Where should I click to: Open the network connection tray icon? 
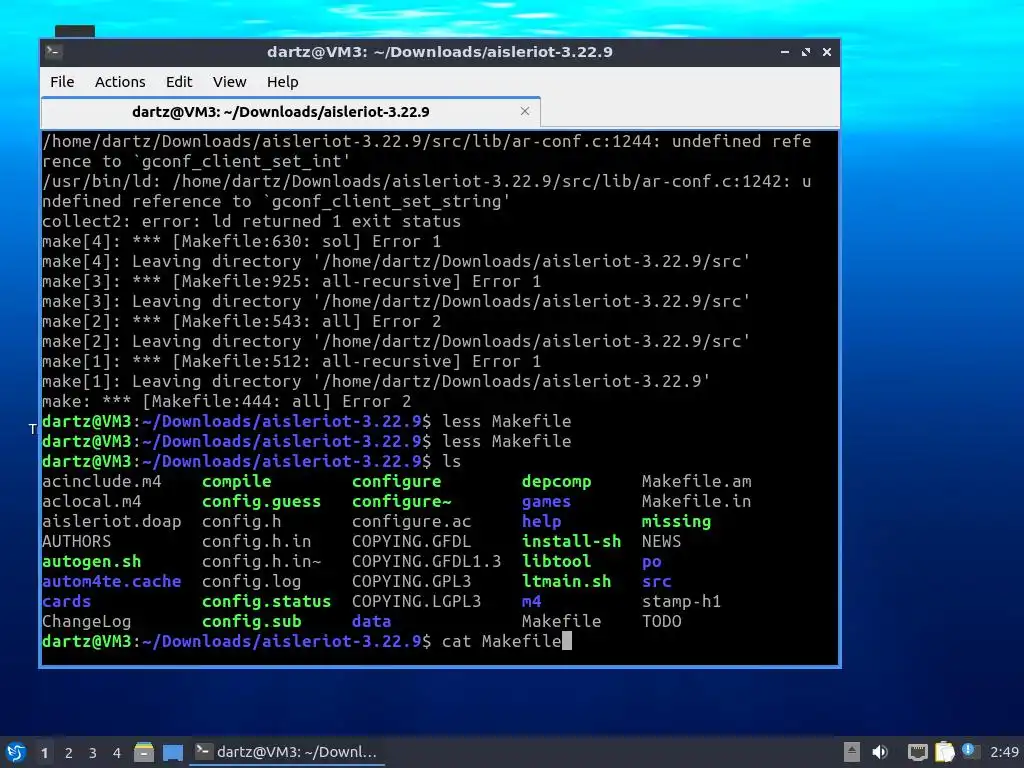[x=918, y=752]
